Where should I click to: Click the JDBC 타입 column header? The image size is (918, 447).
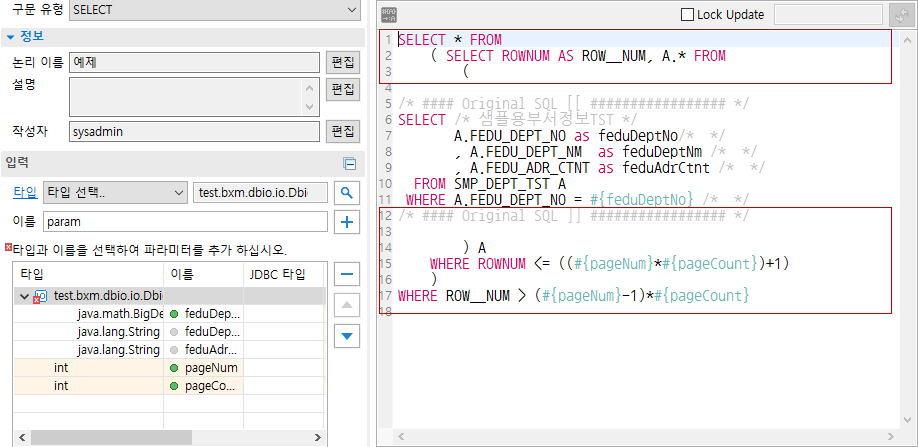tap(283, 274)
